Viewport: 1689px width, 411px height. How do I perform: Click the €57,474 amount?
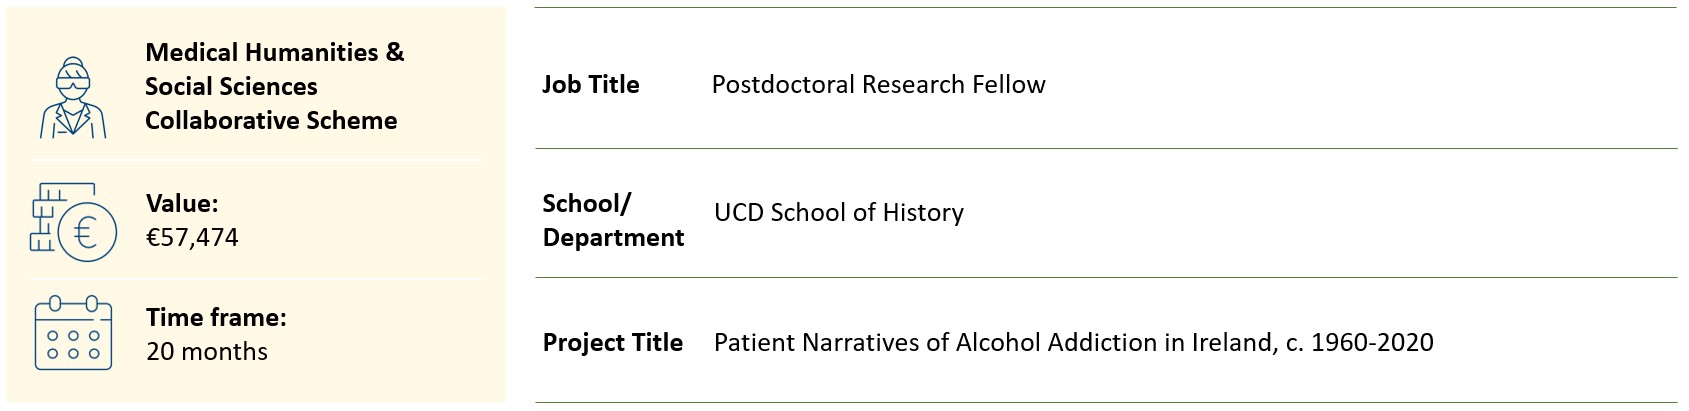pos(192,237)
